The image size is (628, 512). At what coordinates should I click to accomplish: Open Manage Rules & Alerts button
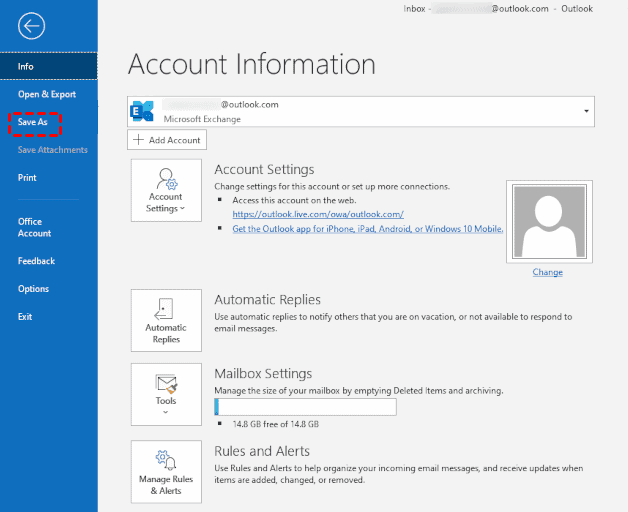tap(166, 471)
